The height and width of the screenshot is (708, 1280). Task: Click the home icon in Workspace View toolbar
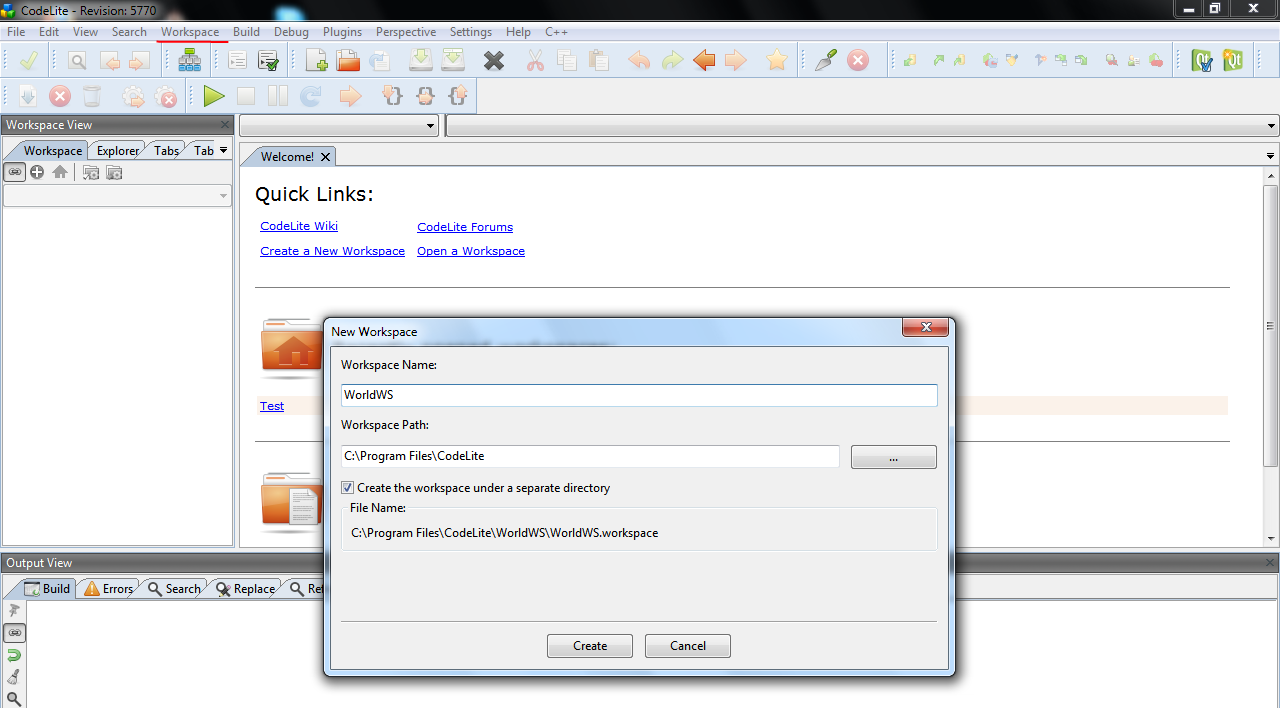click(60, 172)
